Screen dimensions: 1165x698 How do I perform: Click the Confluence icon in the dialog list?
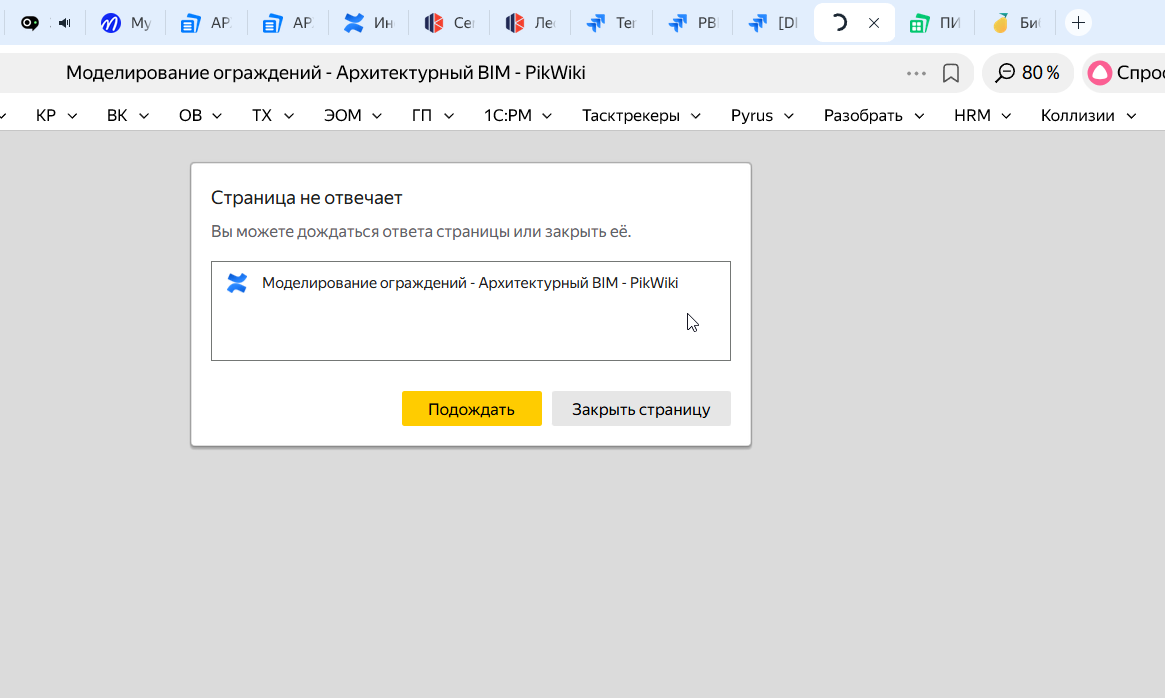click(x=237, y=283)
